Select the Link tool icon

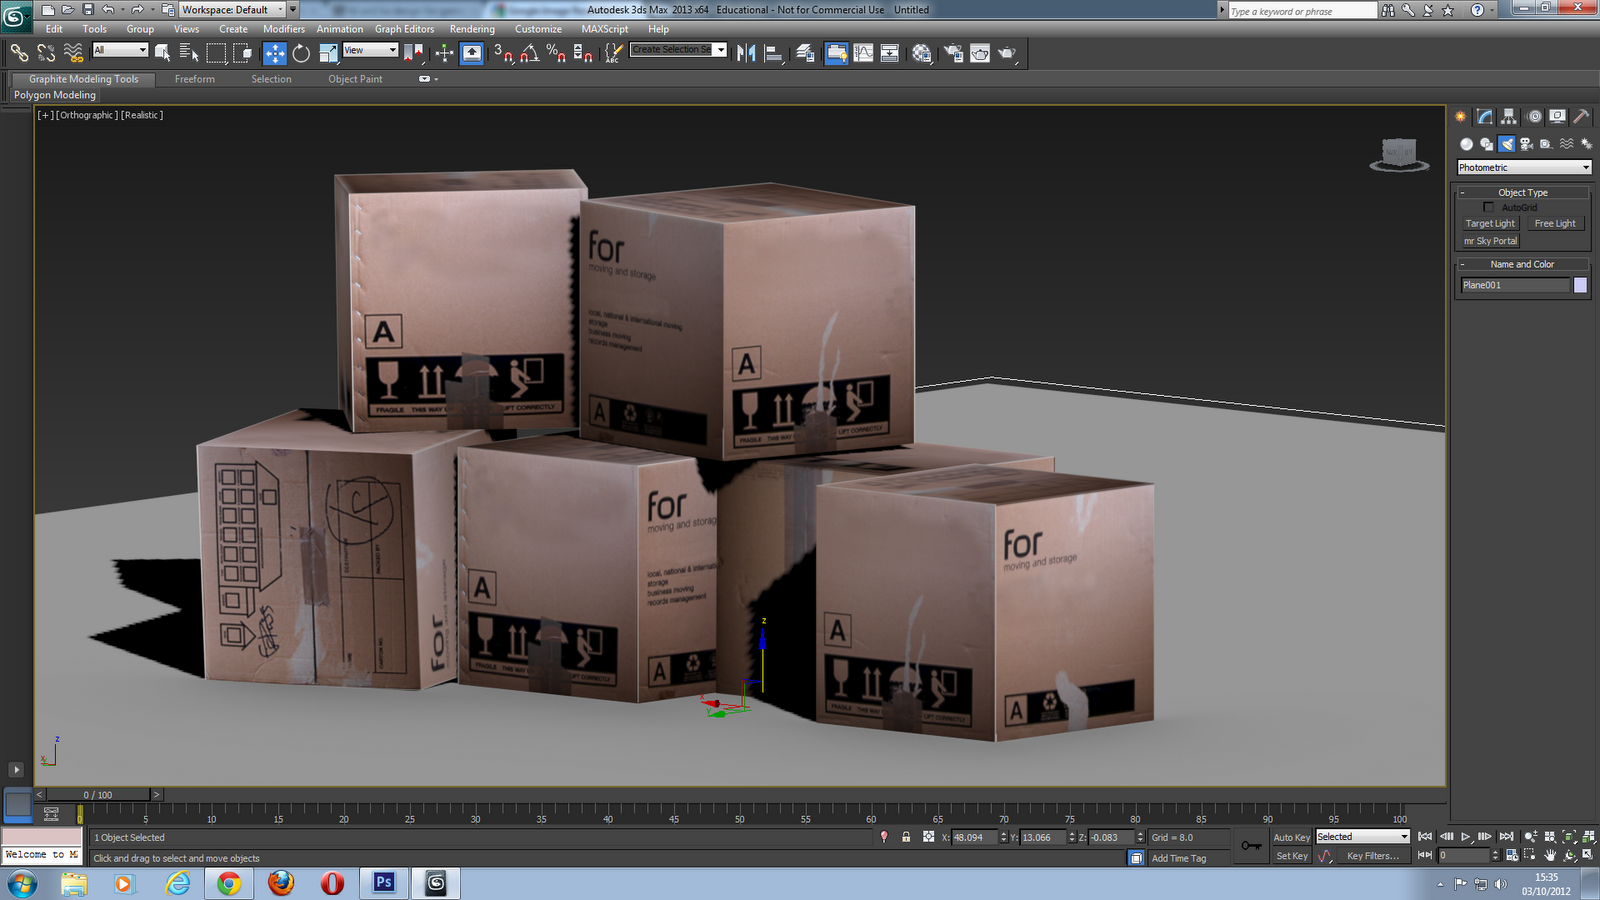[x=19, y=52]
